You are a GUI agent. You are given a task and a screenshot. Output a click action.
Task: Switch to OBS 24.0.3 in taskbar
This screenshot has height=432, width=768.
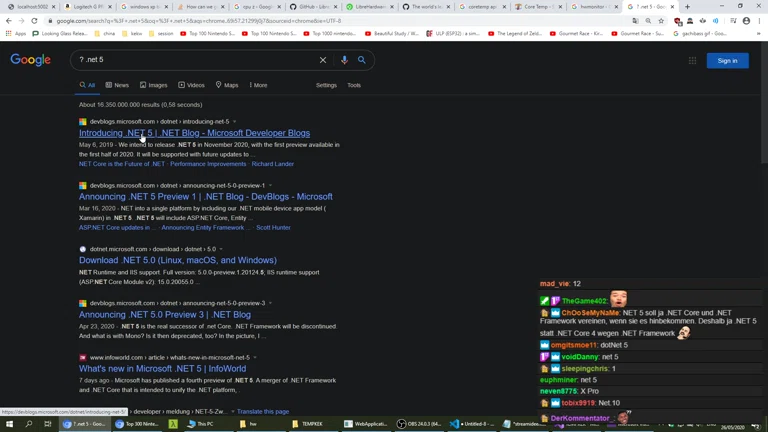tap(418, 424)
